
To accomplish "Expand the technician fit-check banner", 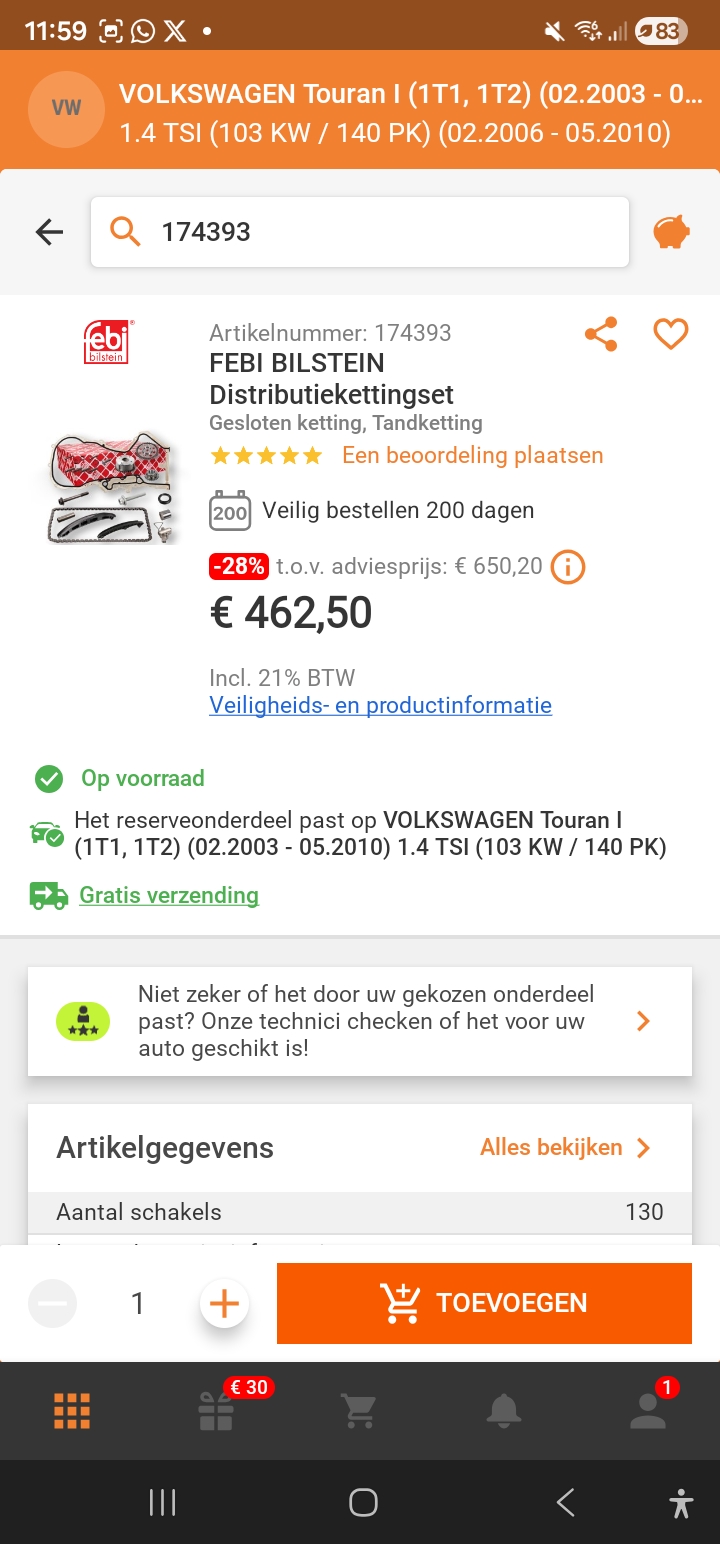I will click(x=360, y=1021).
